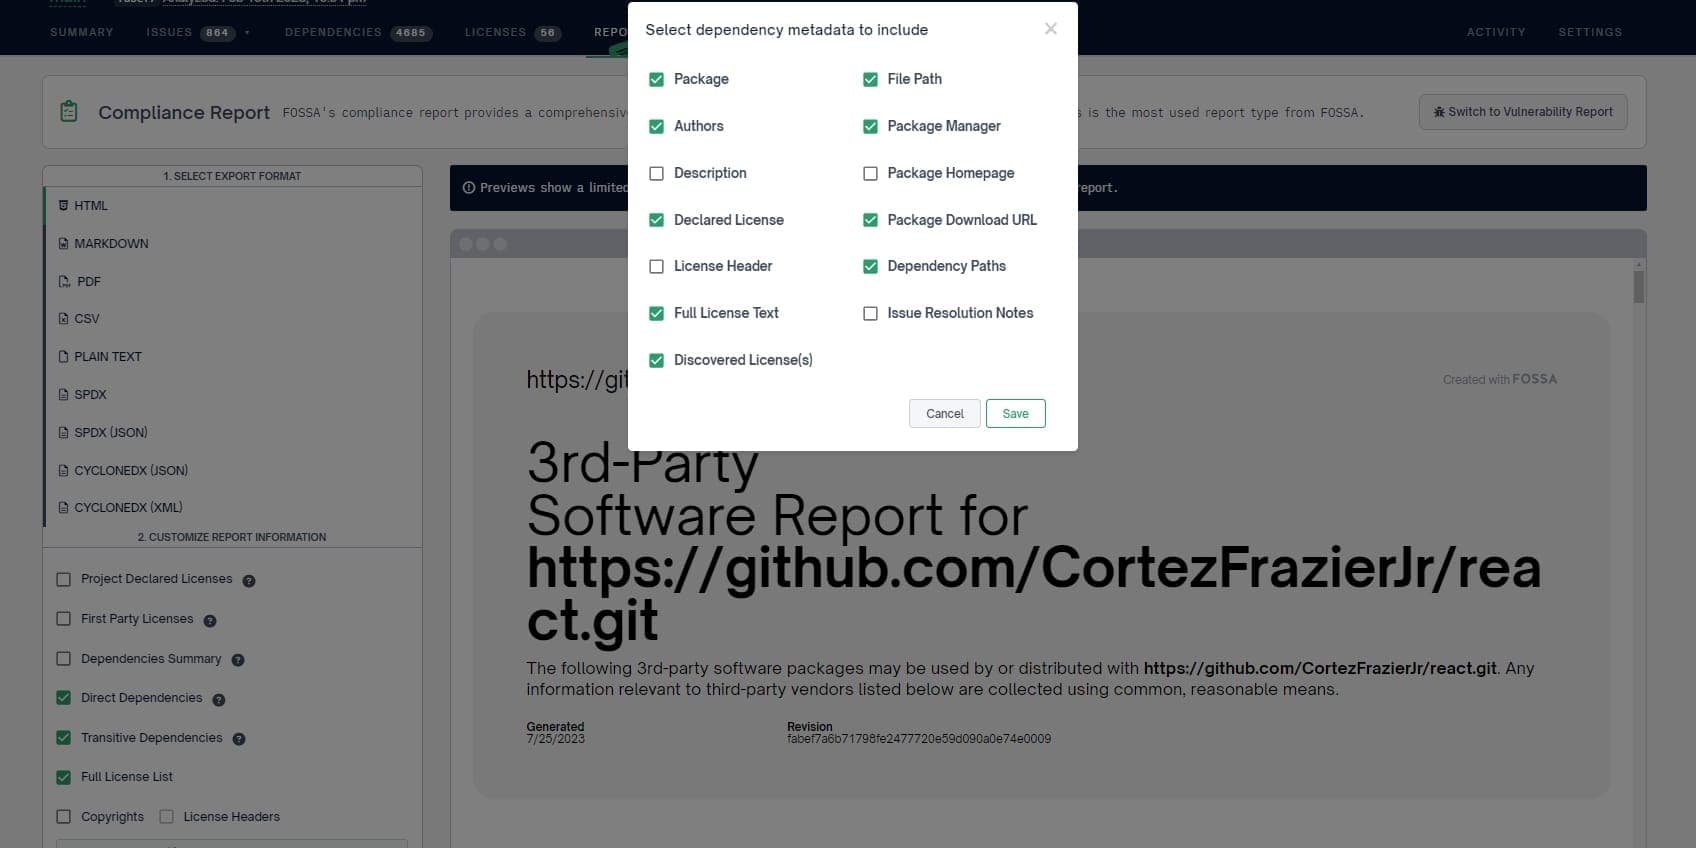Click the HTML format file icon
1696x848 pixels.
tap(64, 206)
